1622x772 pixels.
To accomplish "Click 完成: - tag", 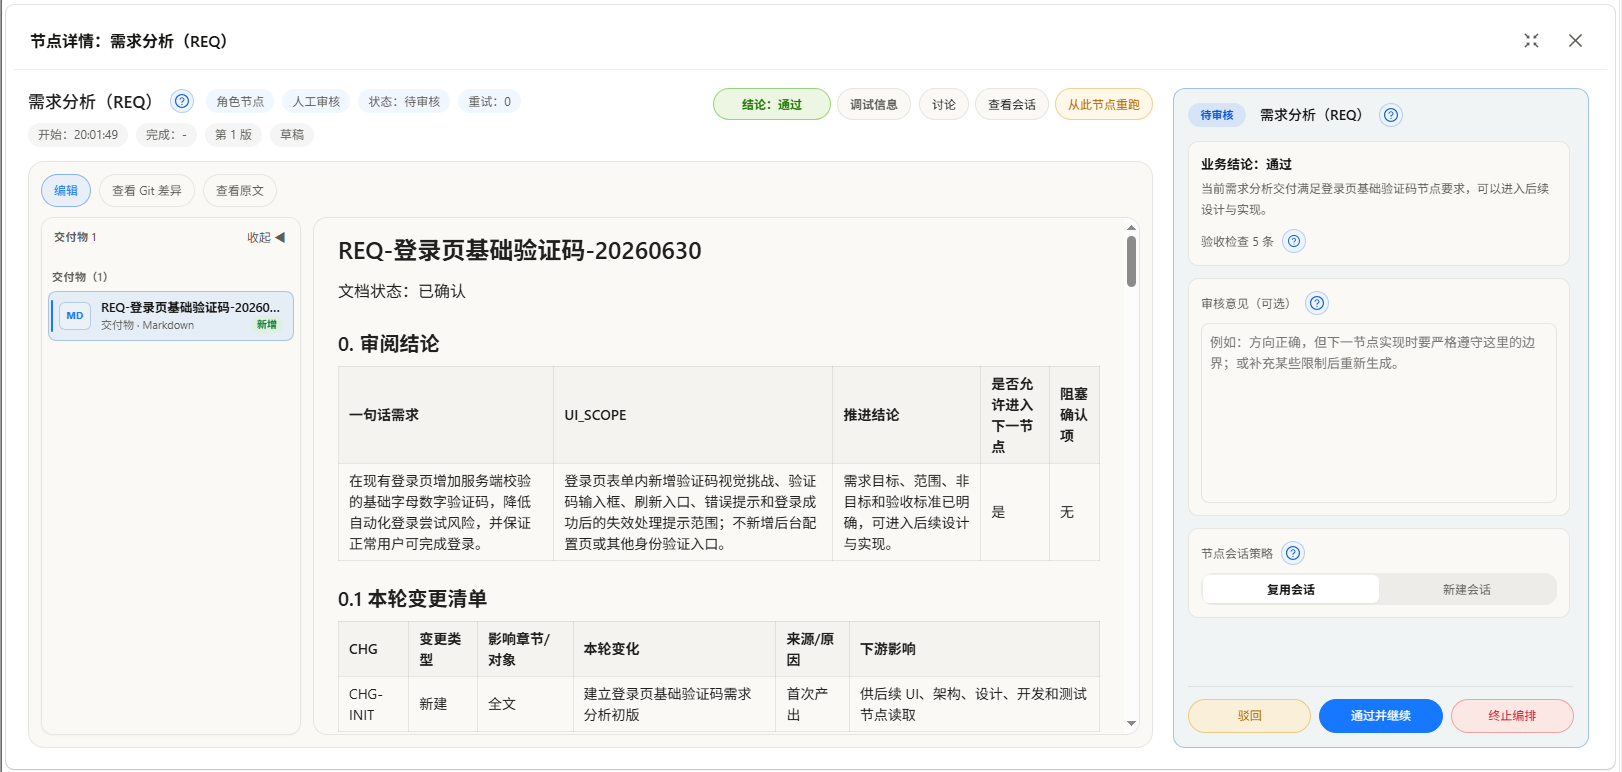I will (166, 134).
